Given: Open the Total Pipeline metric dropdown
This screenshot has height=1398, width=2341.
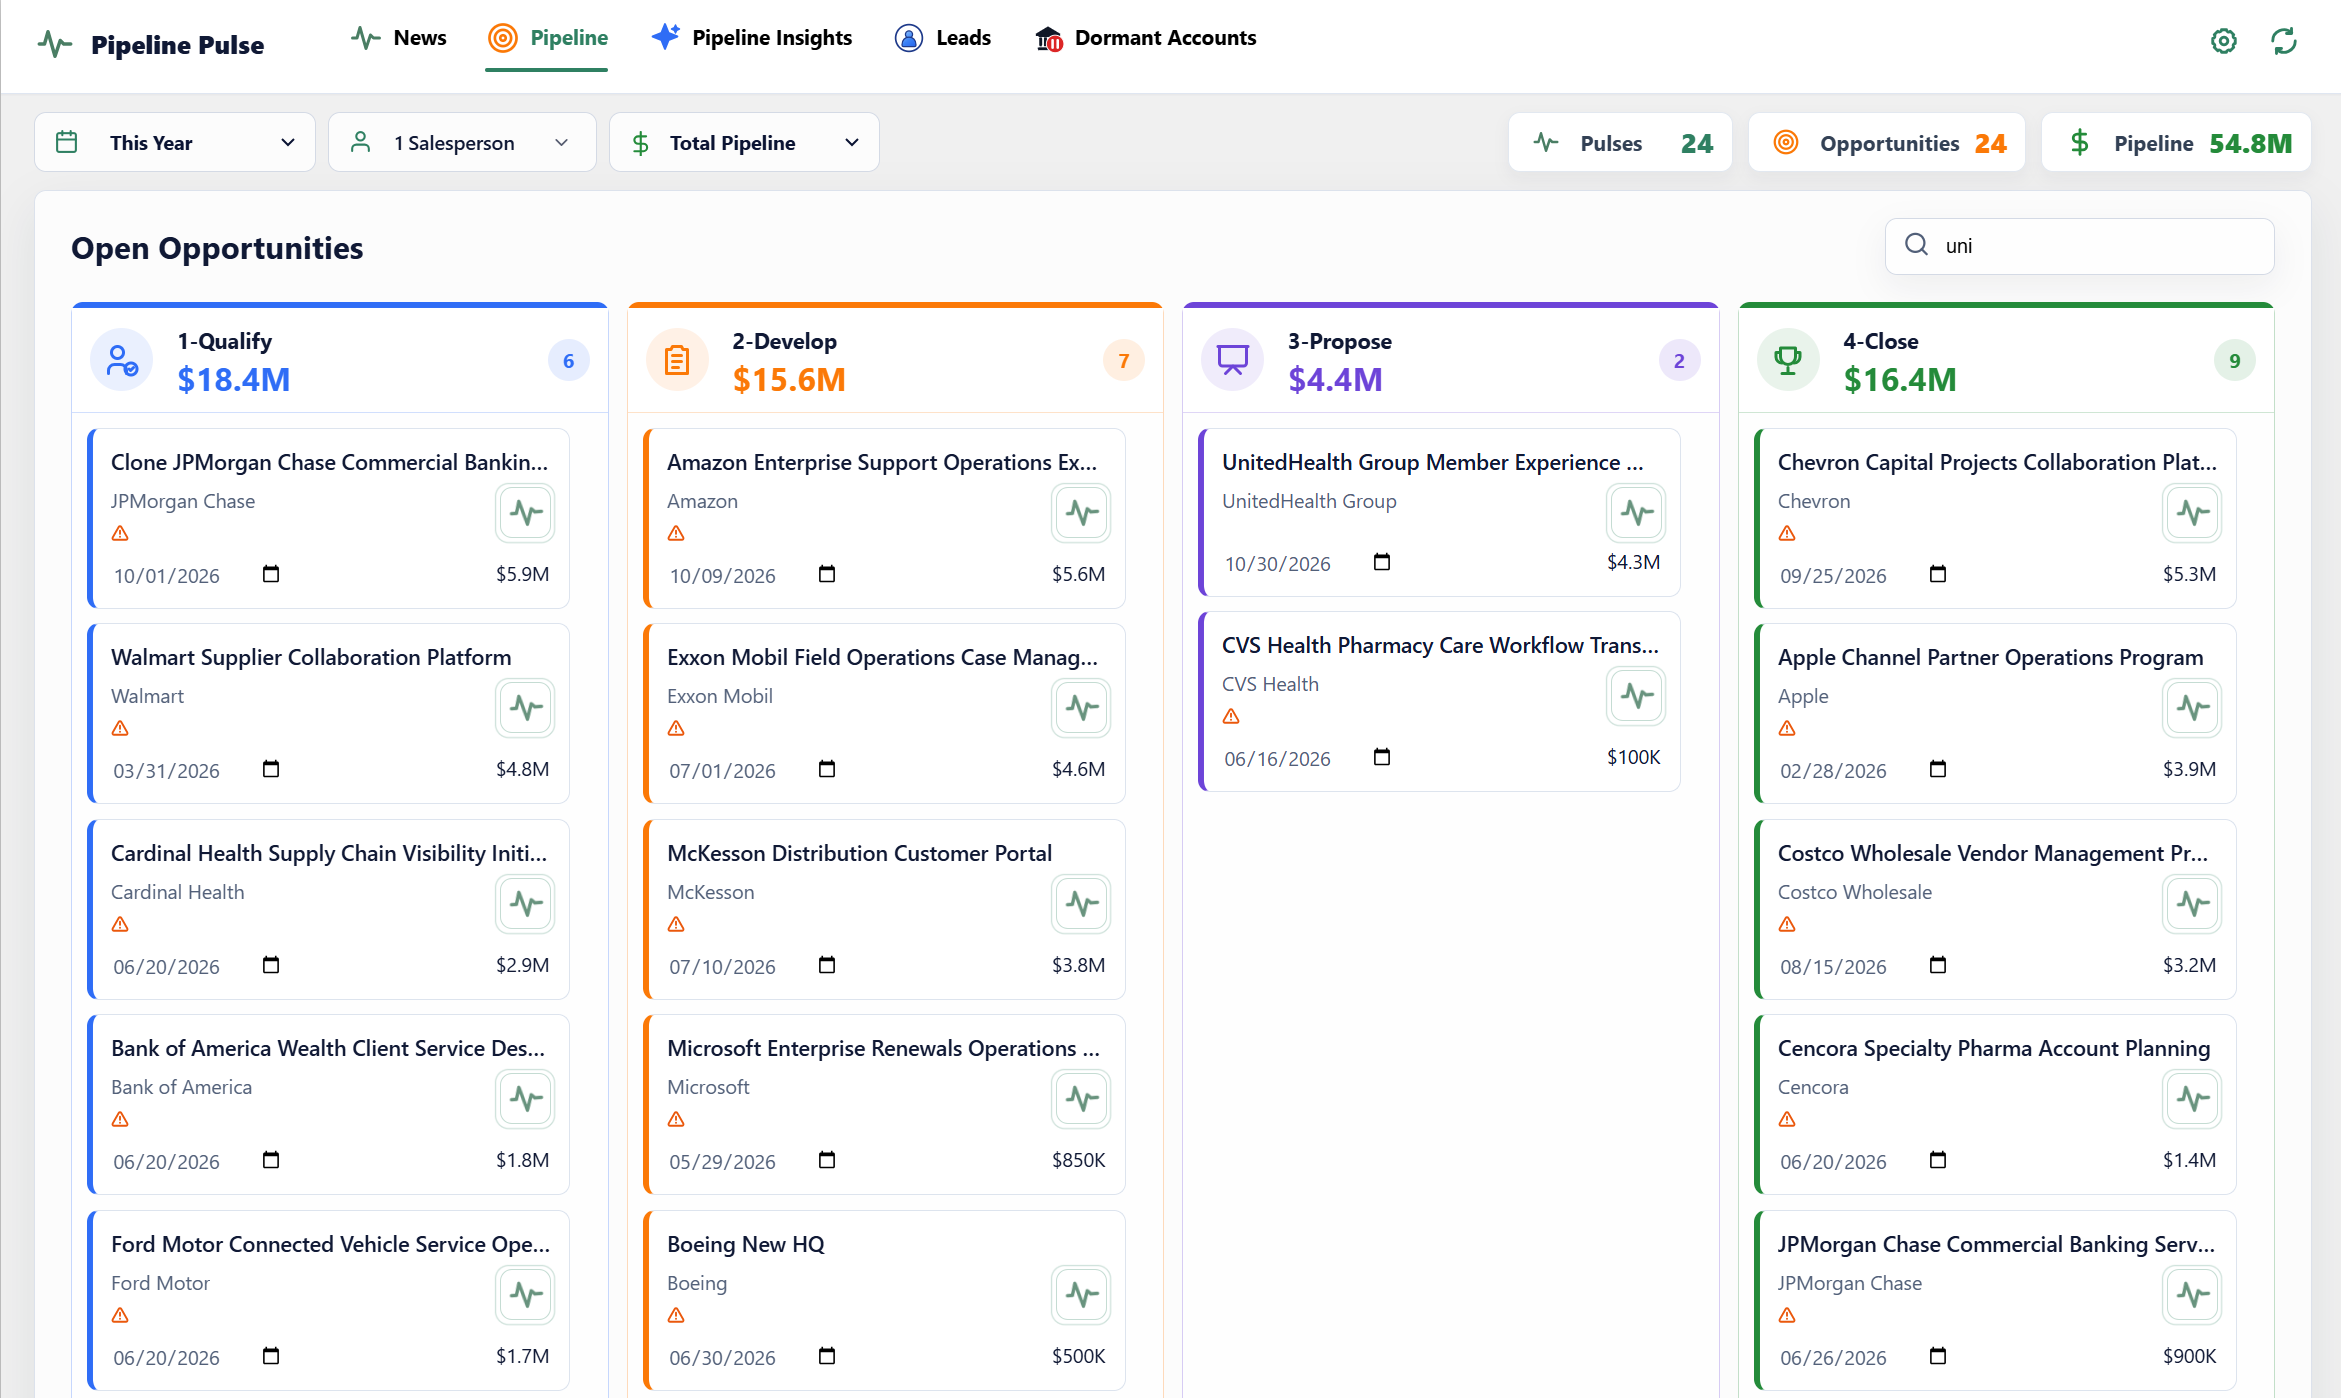Looking at the screenshot, I should point(744,142).
